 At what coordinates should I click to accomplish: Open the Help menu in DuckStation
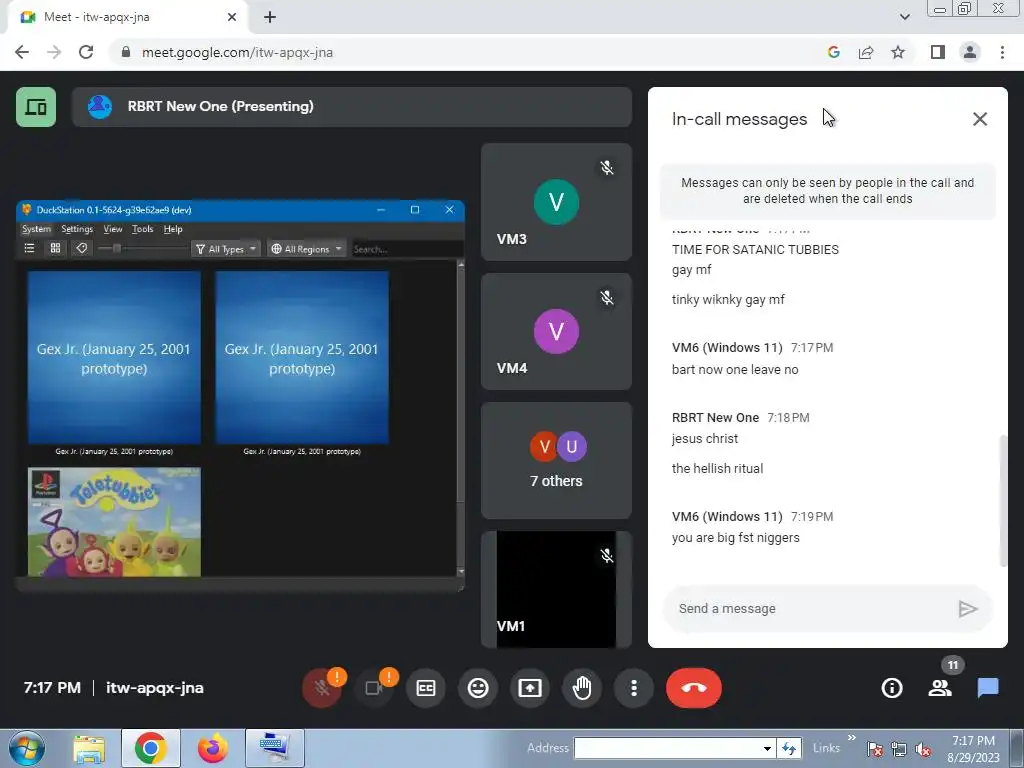tap(173, 229)
